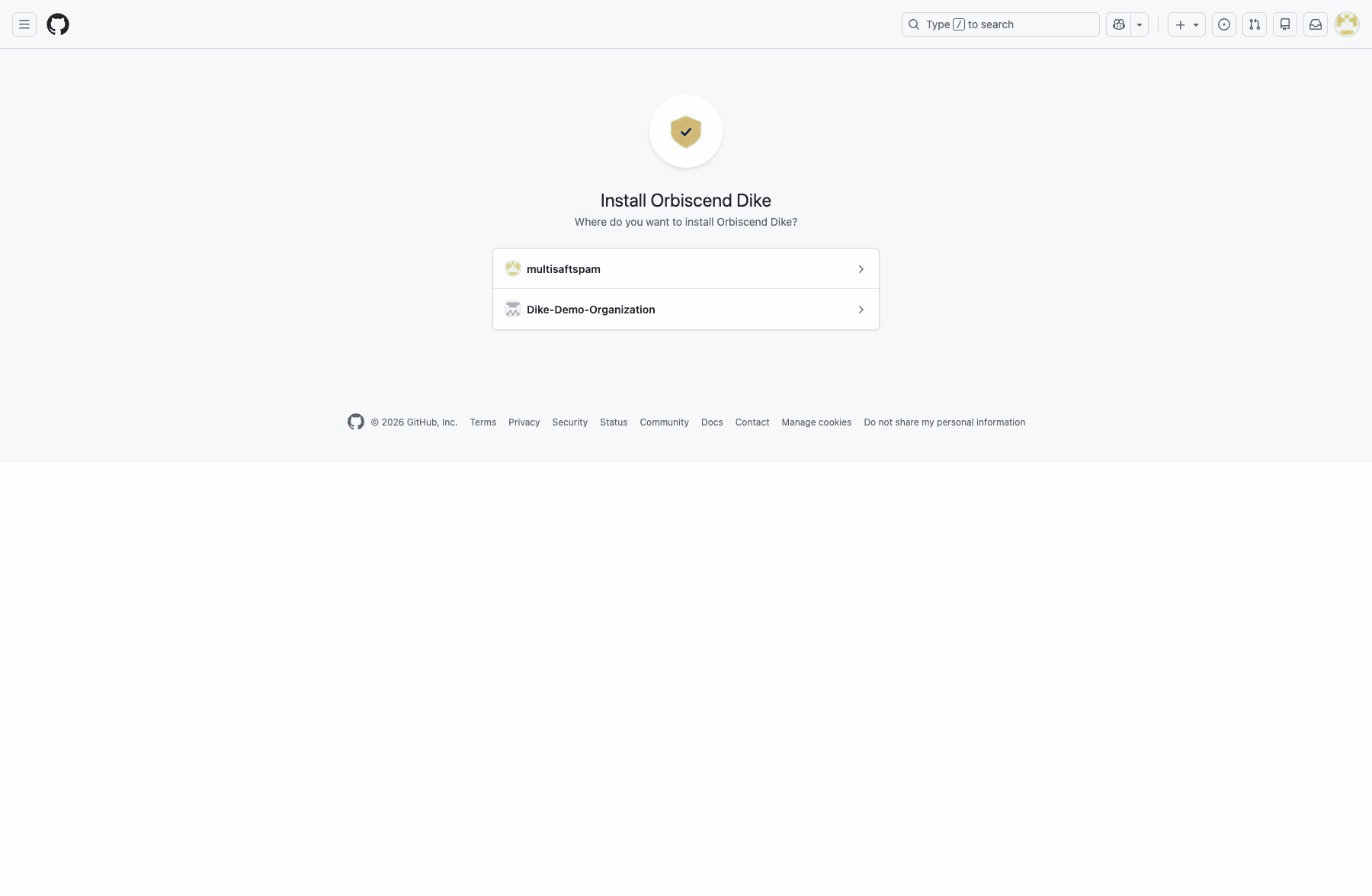1372x896 pixels.
Task: Expand the Dike-Demo-Organization chevron
Action: (x=861, y=309)
